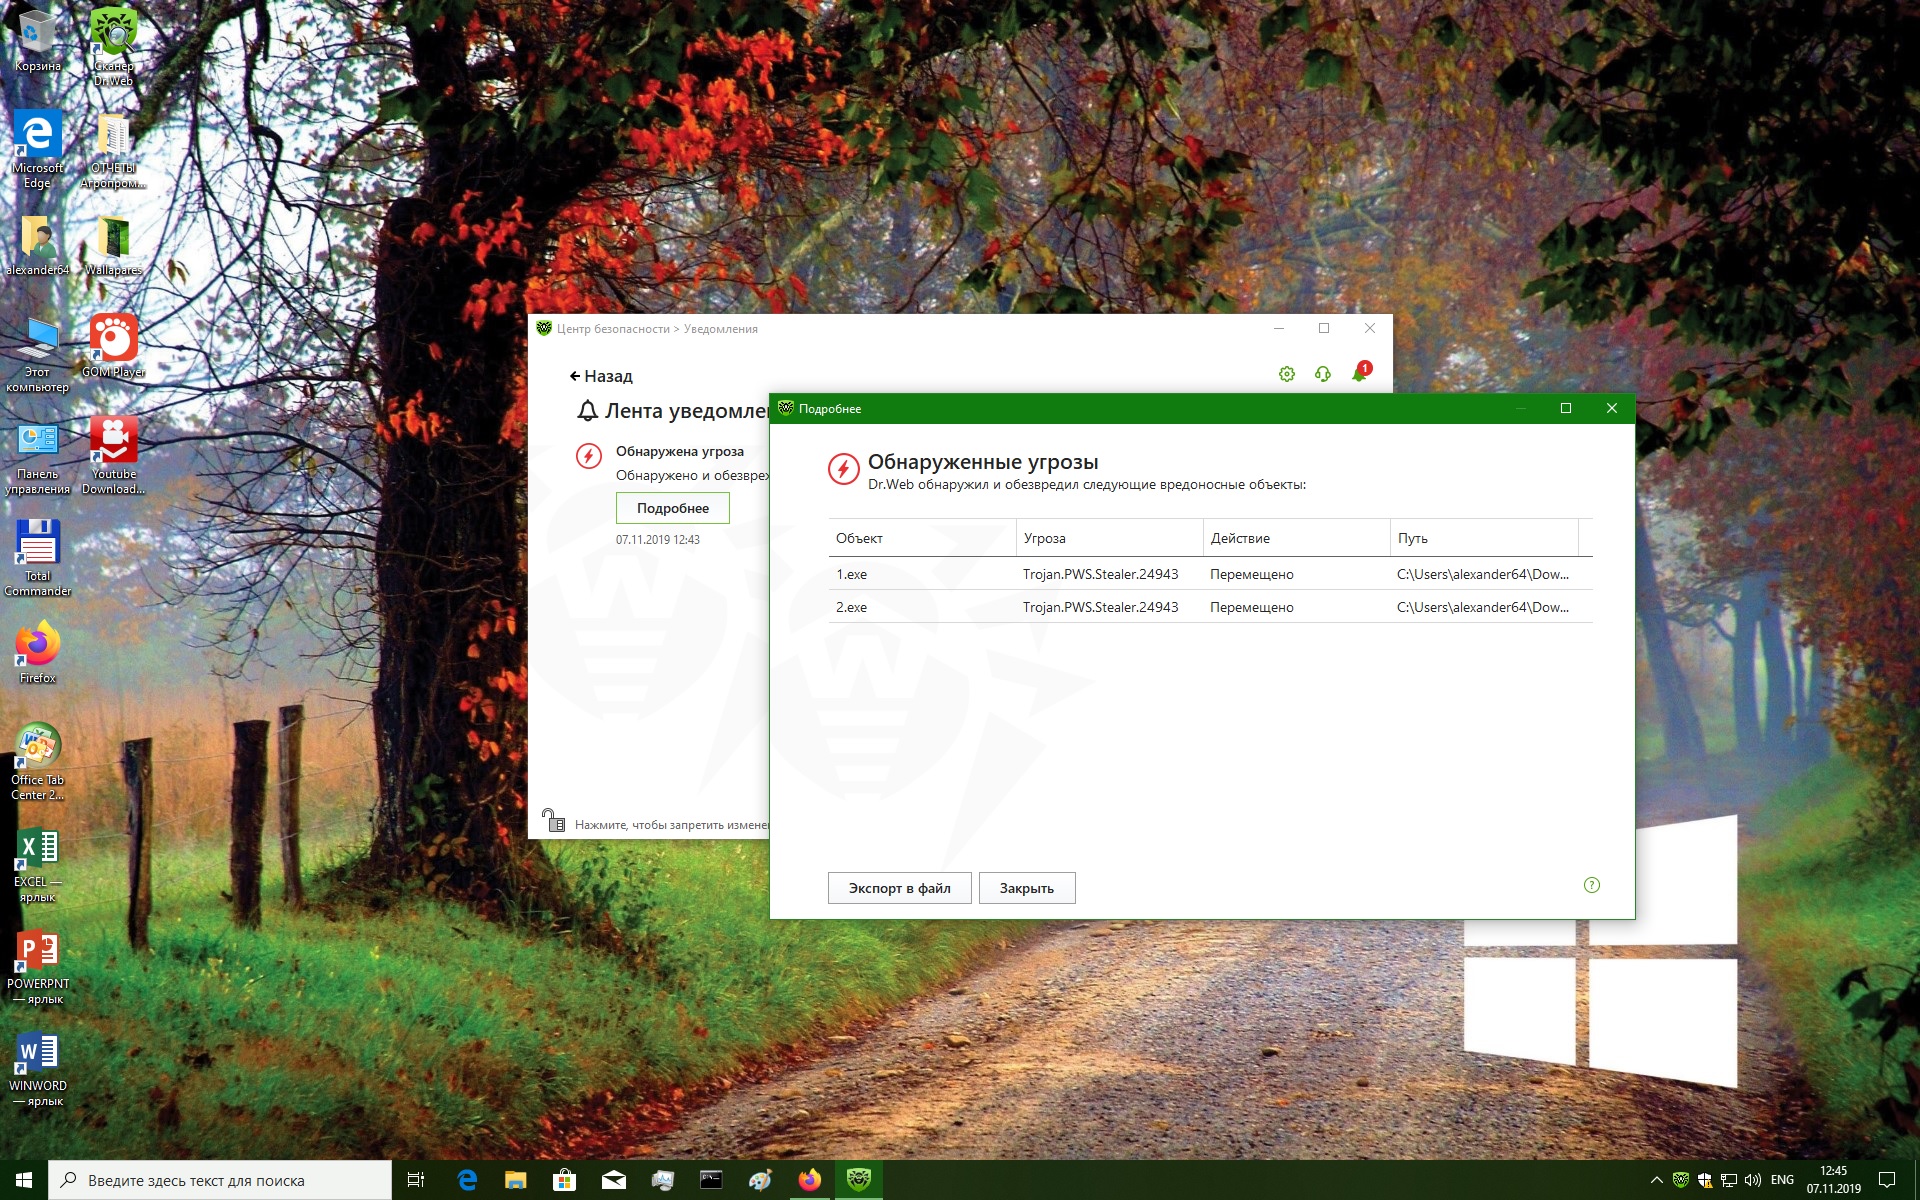The height and width of the screenshot is (1200, 1920).
Task: Open Firefox from the taskbar
Action: [x=809, y=1180]
